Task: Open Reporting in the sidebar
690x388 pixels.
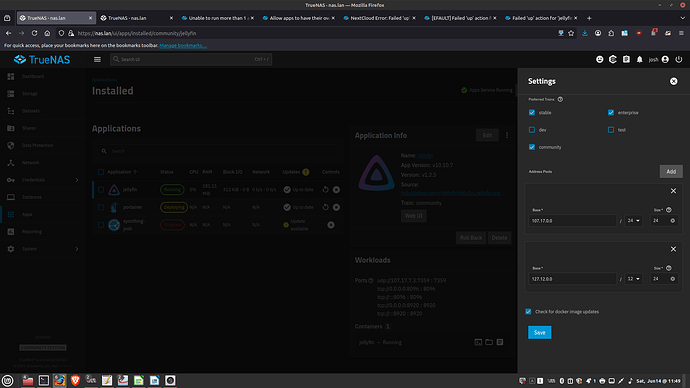Action: 43,231
